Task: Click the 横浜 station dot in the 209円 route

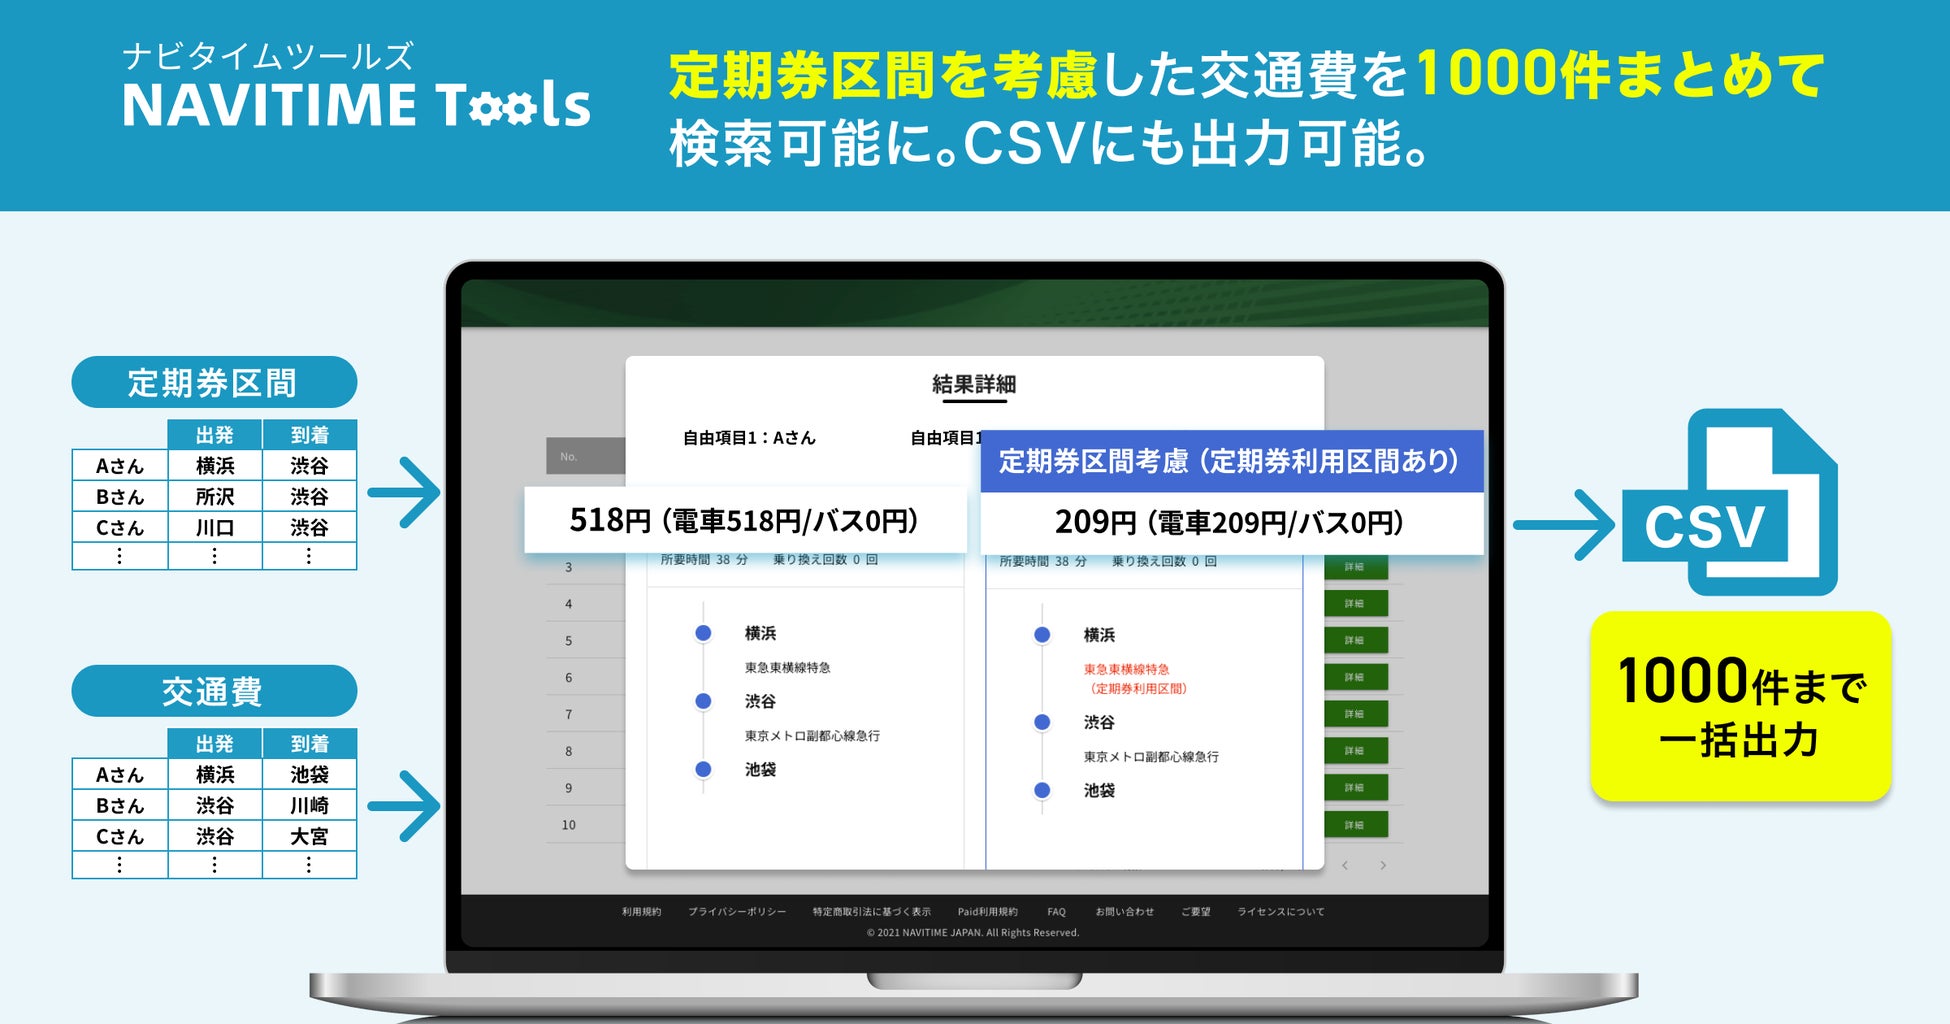Action: pyautogui.click(x=1042, y=635)
